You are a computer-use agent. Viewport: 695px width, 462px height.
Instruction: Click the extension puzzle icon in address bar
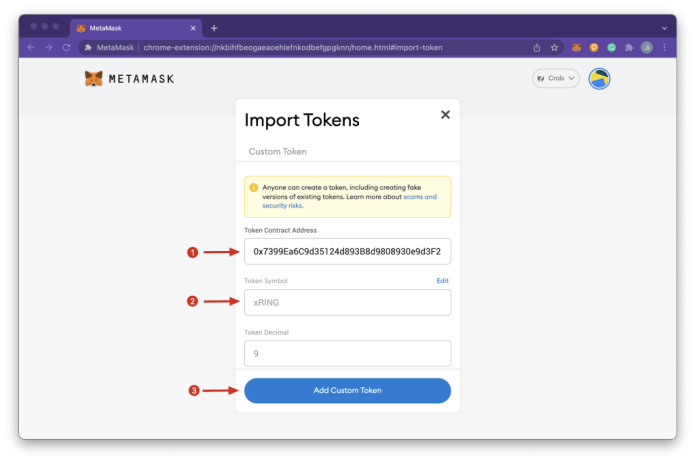(x=88, y=47)
